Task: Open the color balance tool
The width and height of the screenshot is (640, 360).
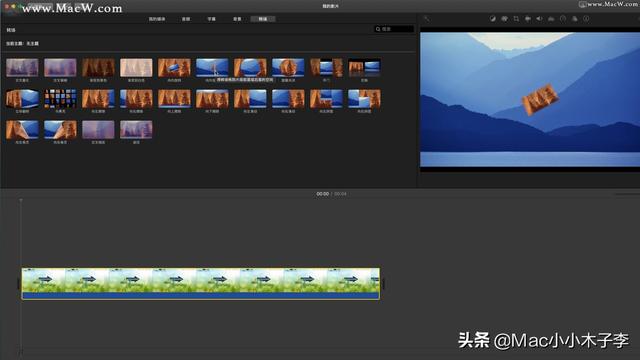Action: pyautogui.click(x=493, y=19)
